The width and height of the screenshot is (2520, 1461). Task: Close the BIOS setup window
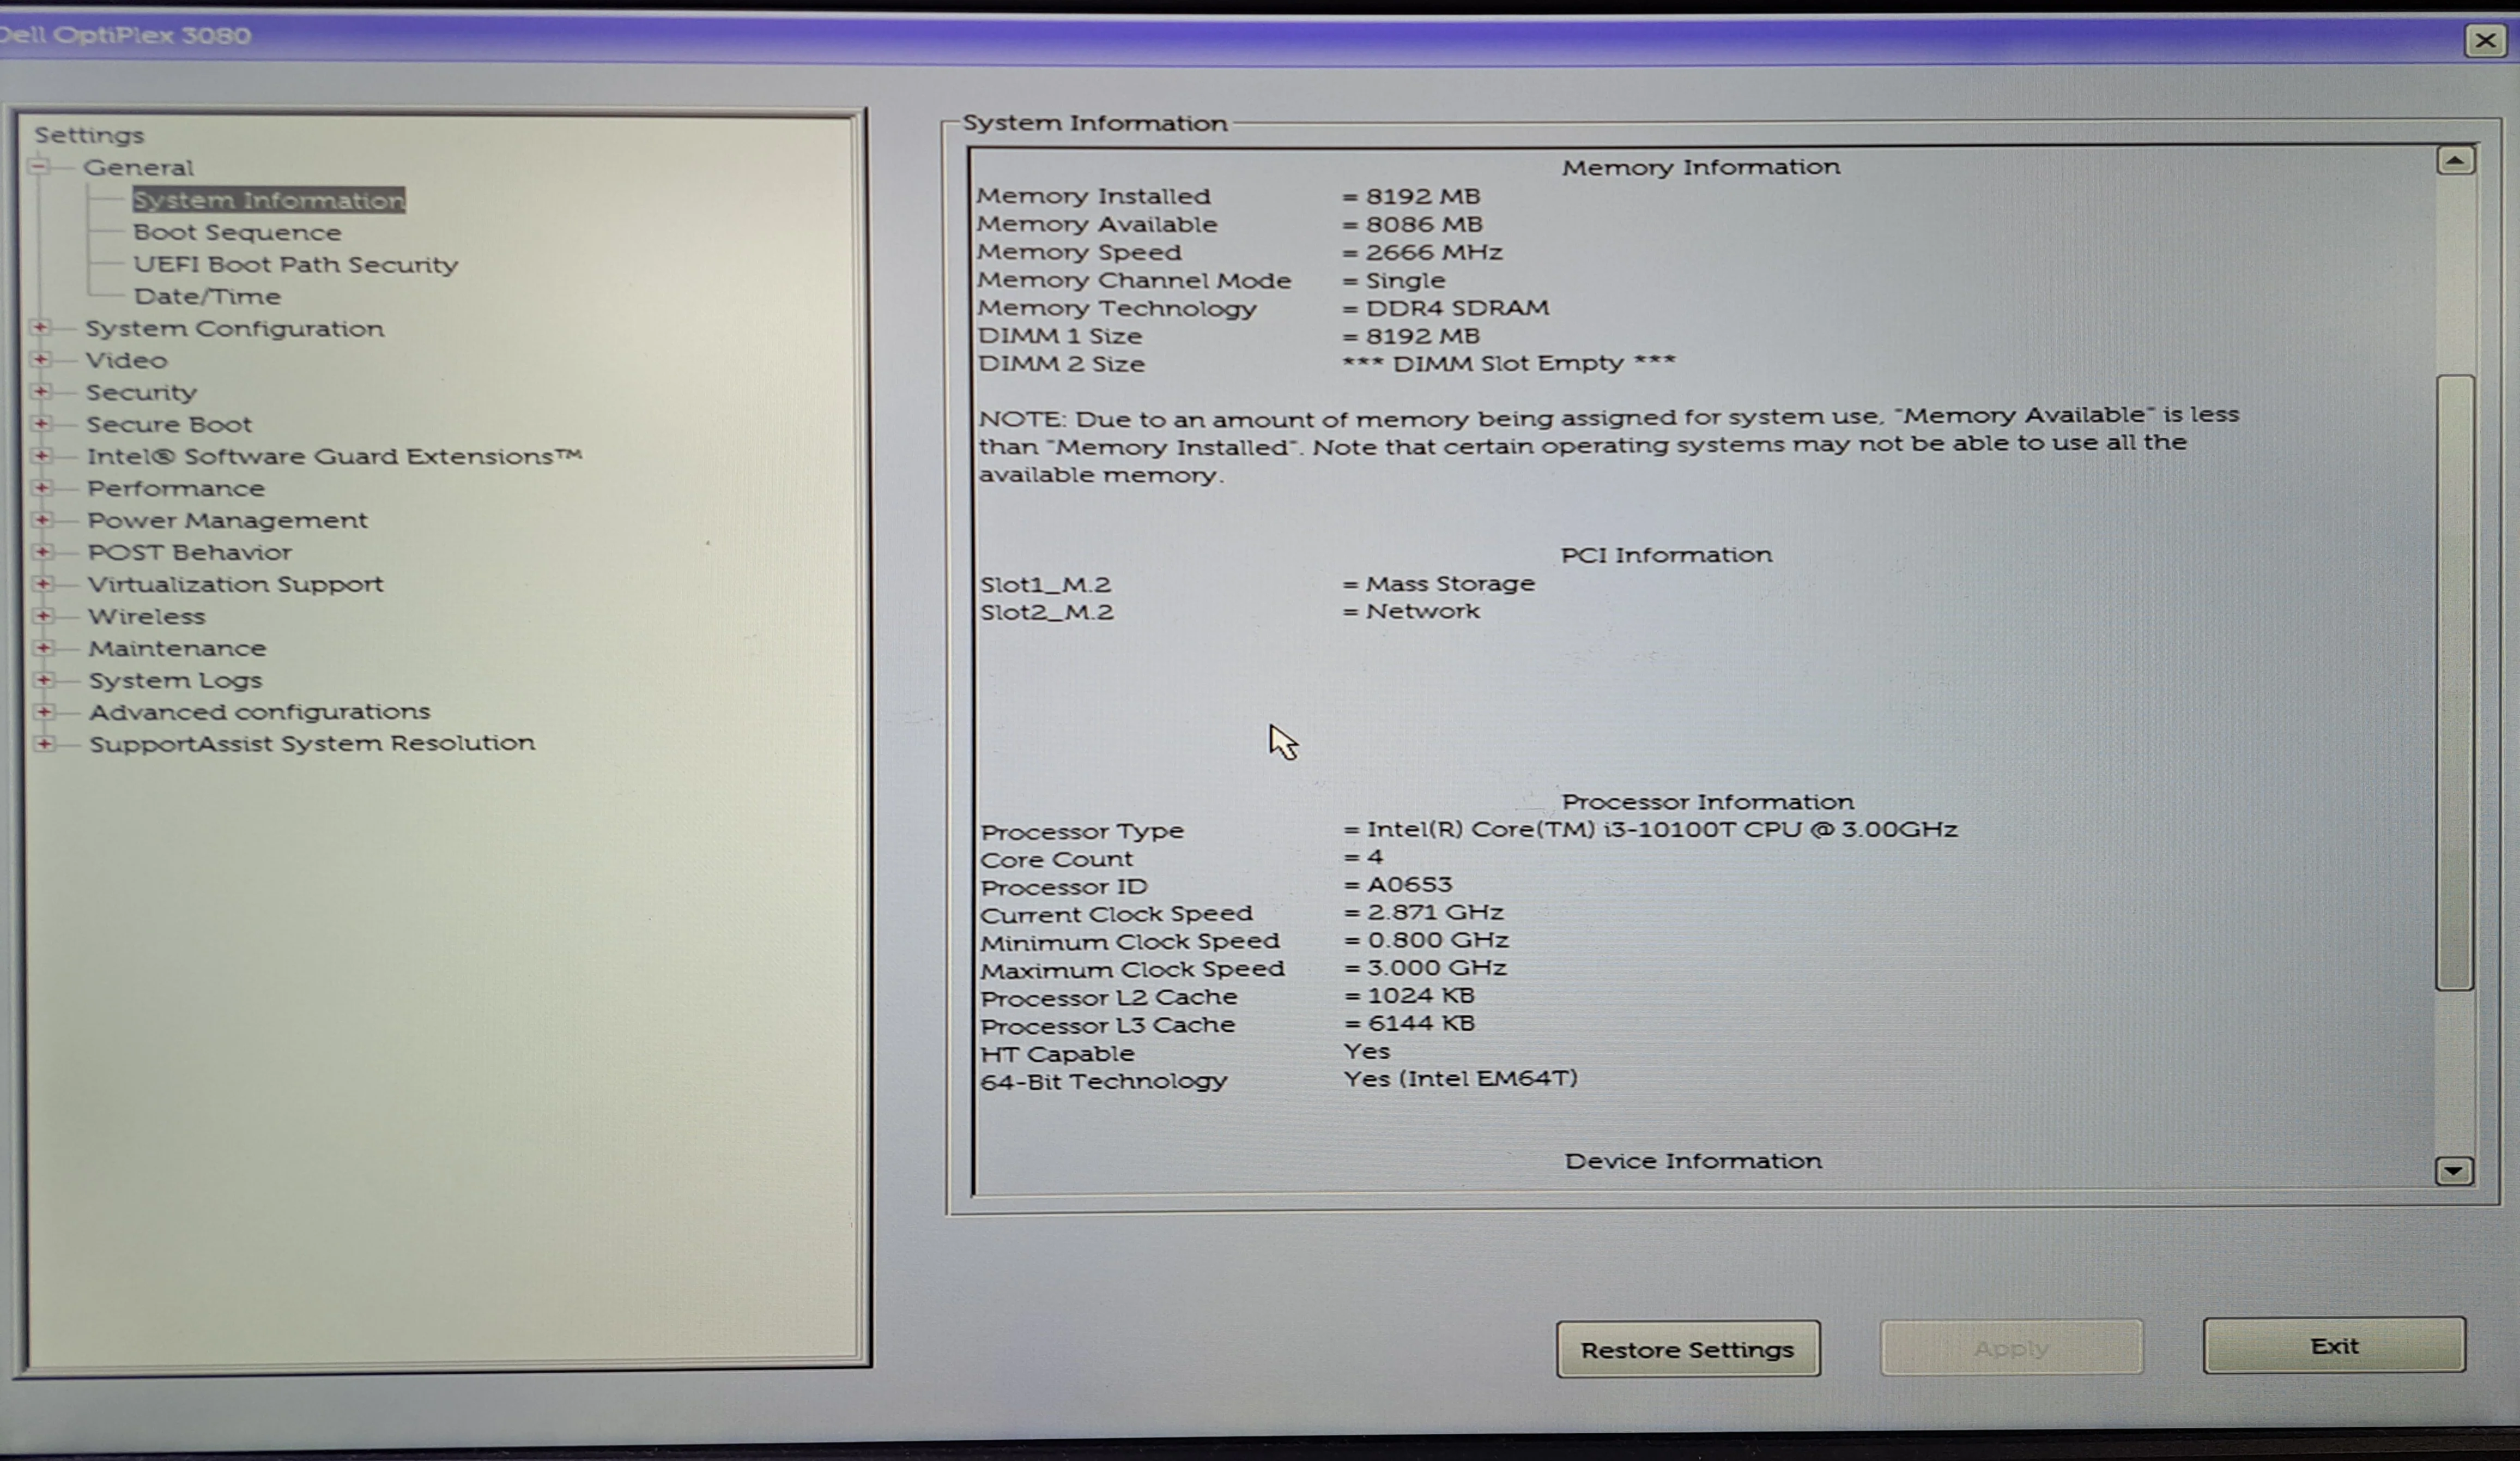2485,40
